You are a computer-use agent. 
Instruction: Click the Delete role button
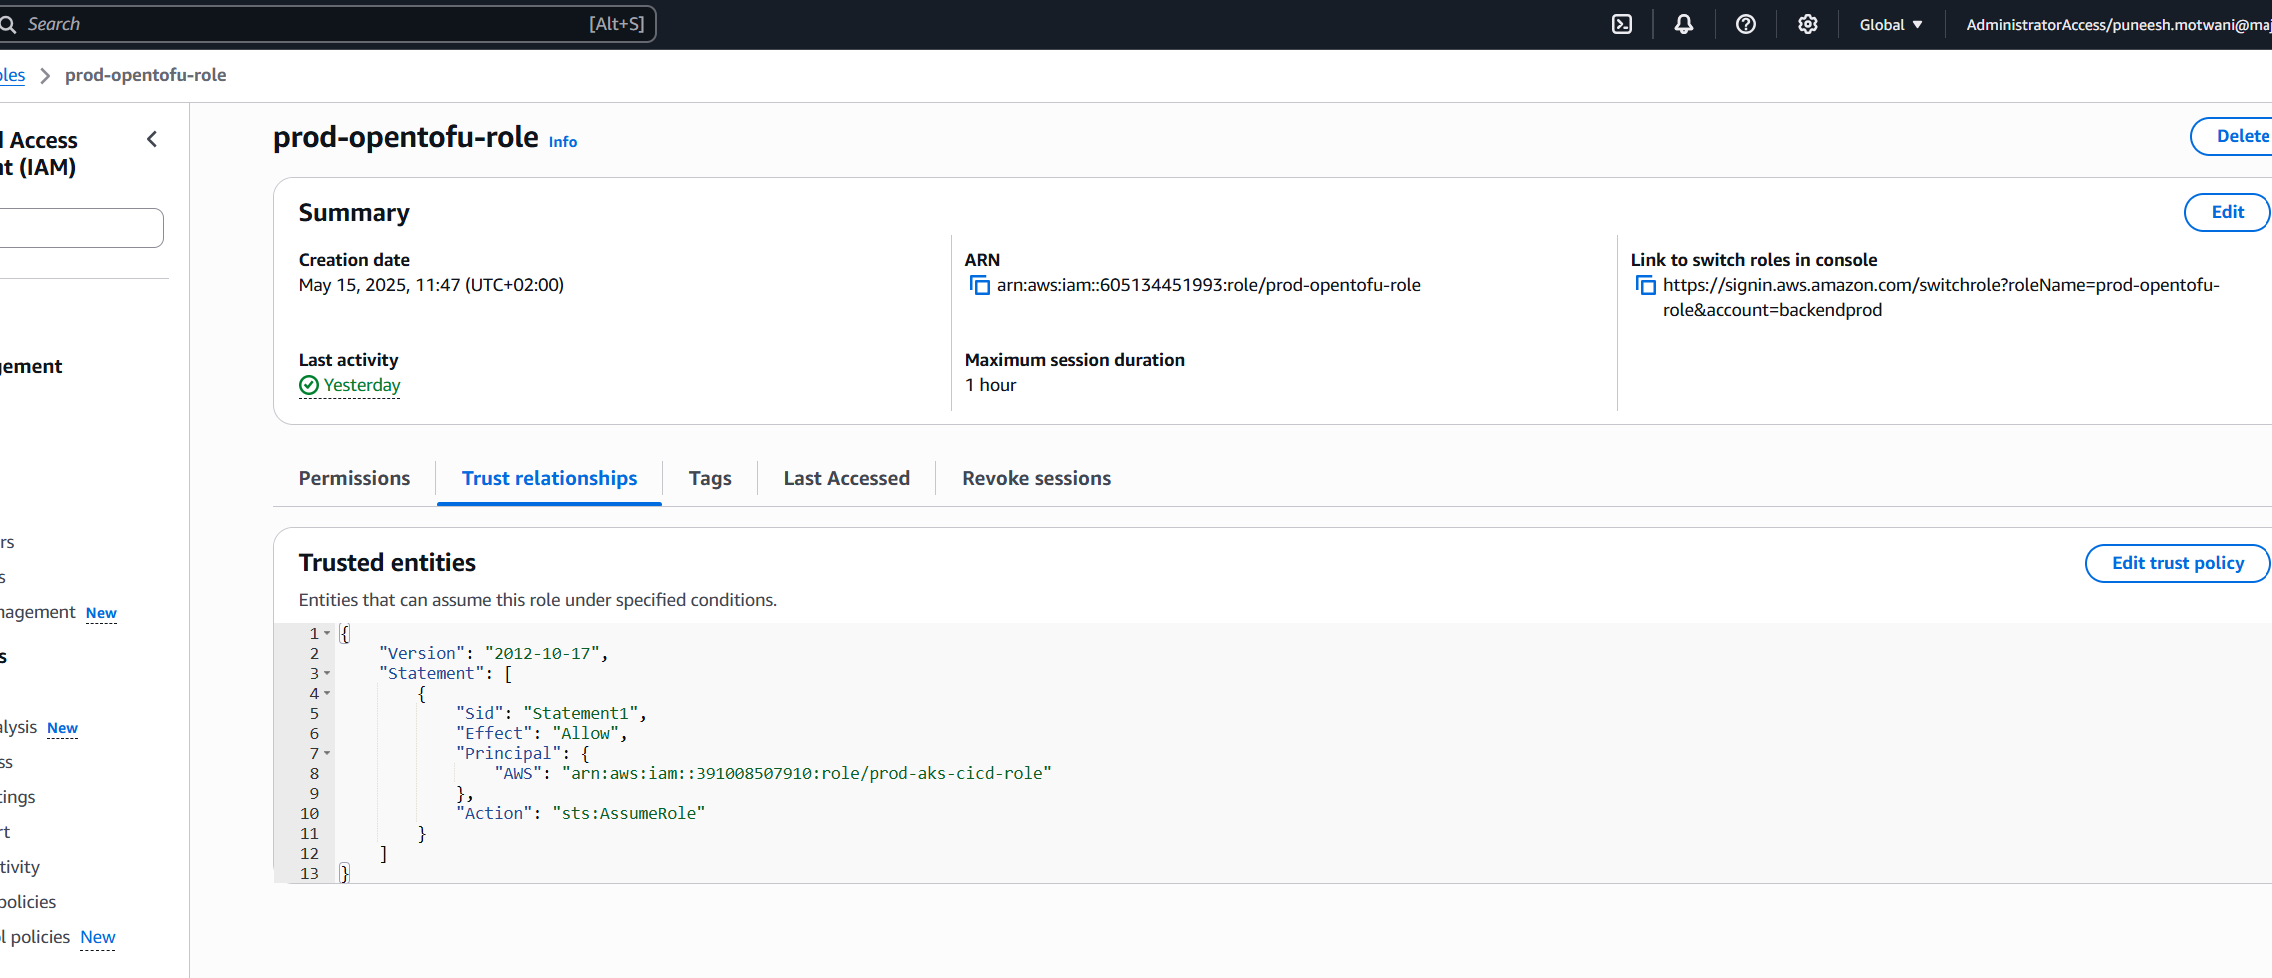point(2241,137)
